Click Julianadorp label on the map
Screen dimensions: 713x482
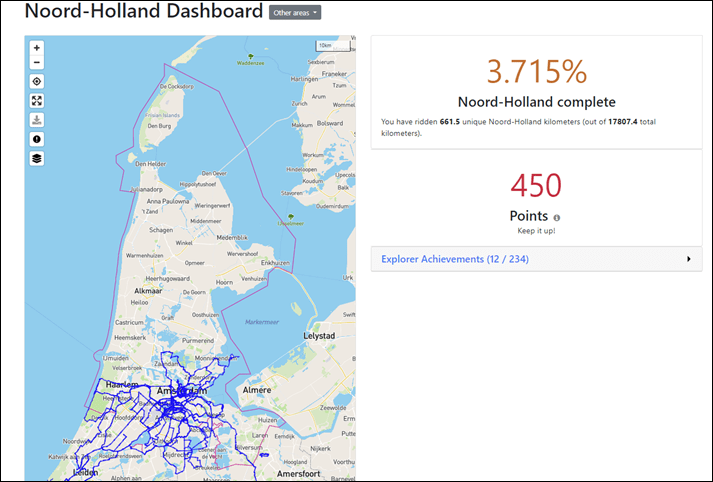[x=146, y=189]
